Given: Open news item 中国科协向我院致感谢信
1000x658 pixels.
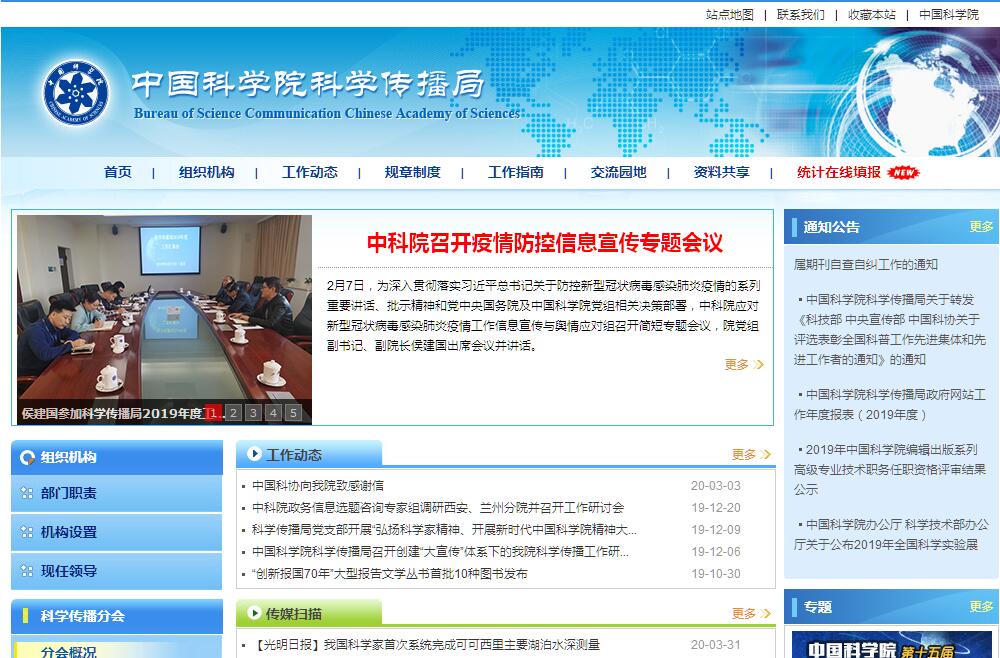Looking at the screenshot, I should (x=318, y=486).
